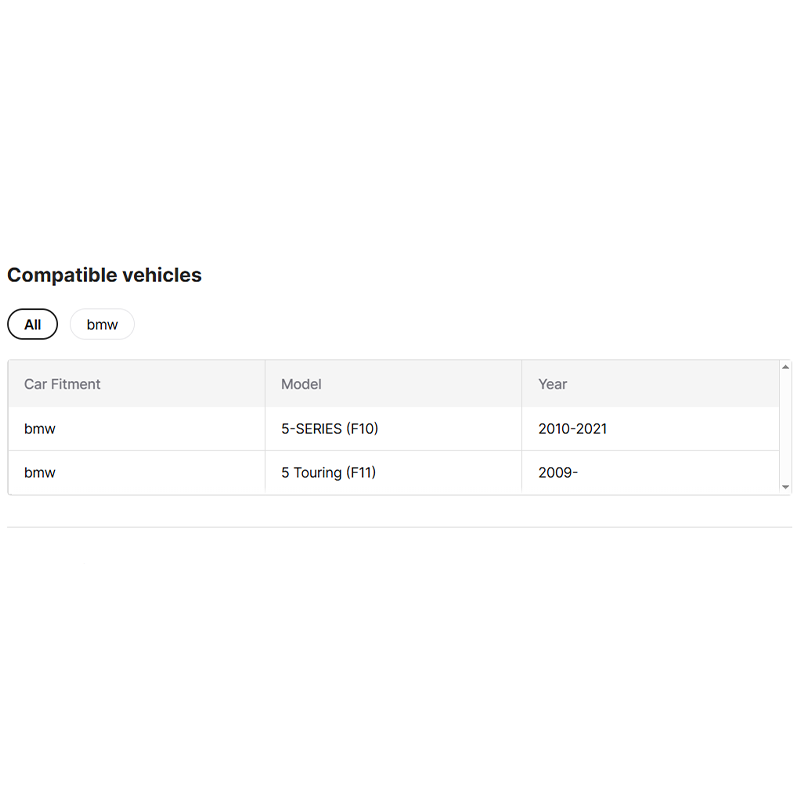Select bmw cell in the 5-SERIES row
The height and width of the screenshot is (800, 800).
(x=40, y=429)
